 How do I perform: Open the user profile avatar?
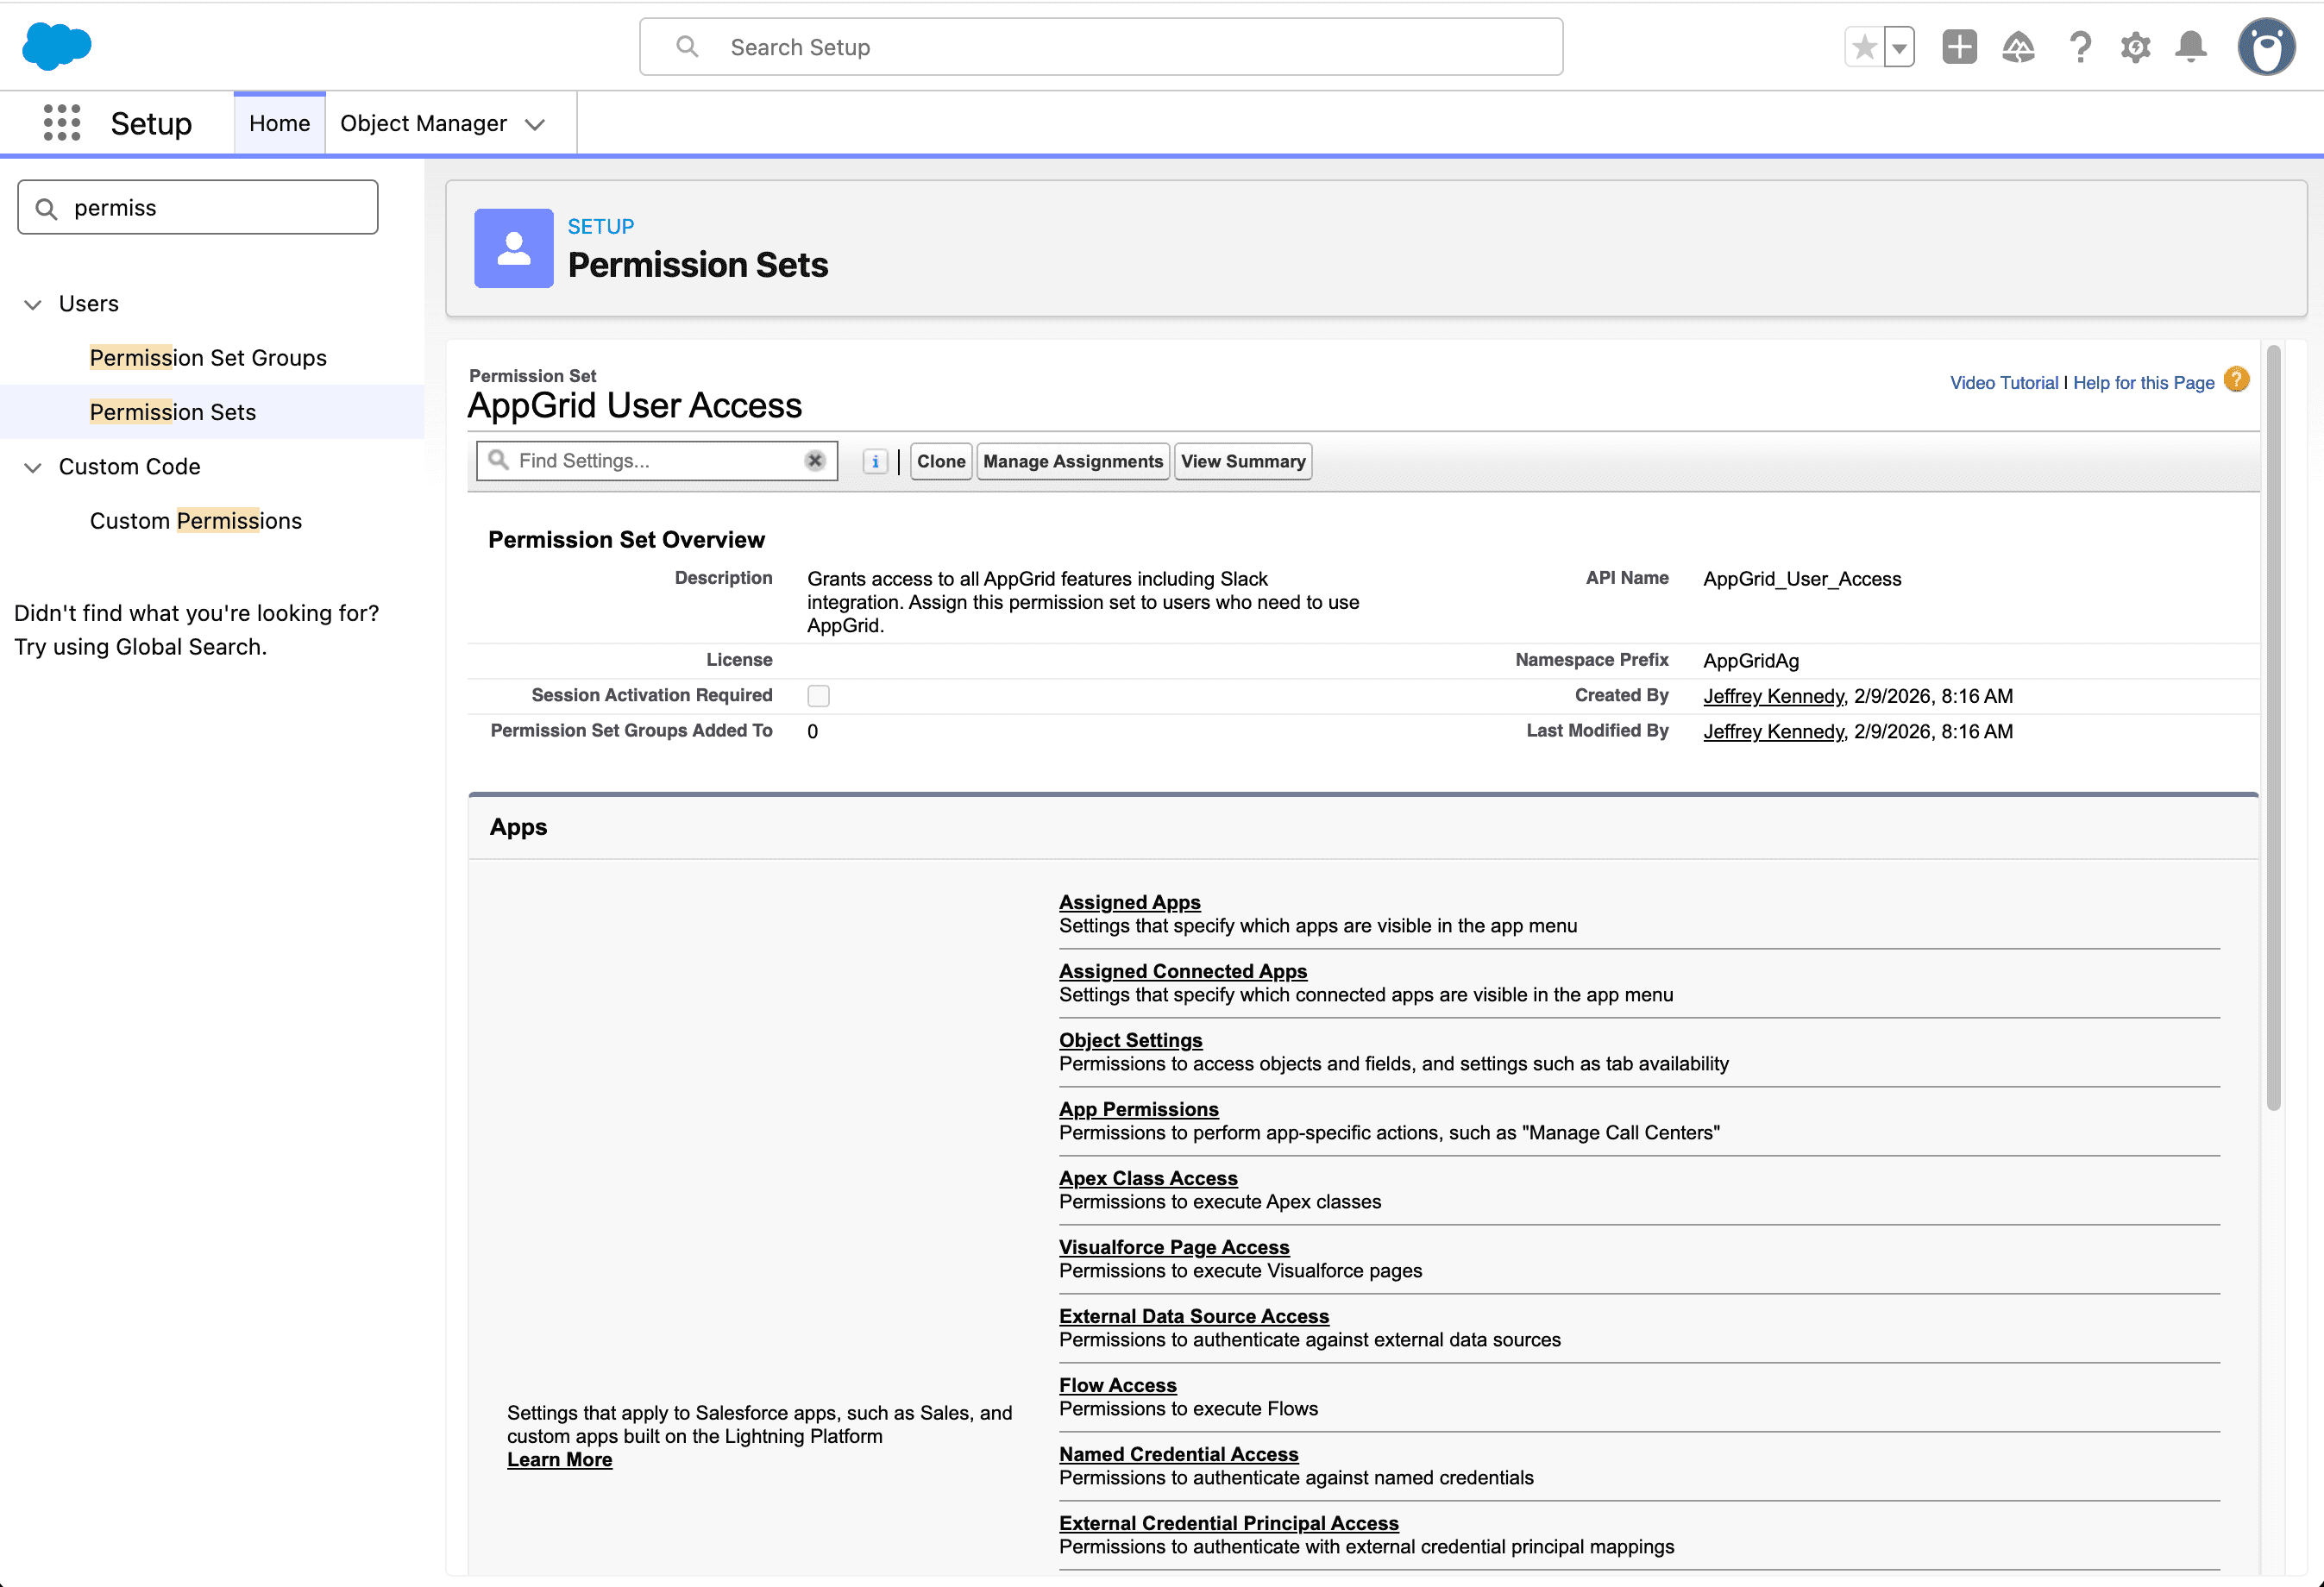tap(2265, 47)
